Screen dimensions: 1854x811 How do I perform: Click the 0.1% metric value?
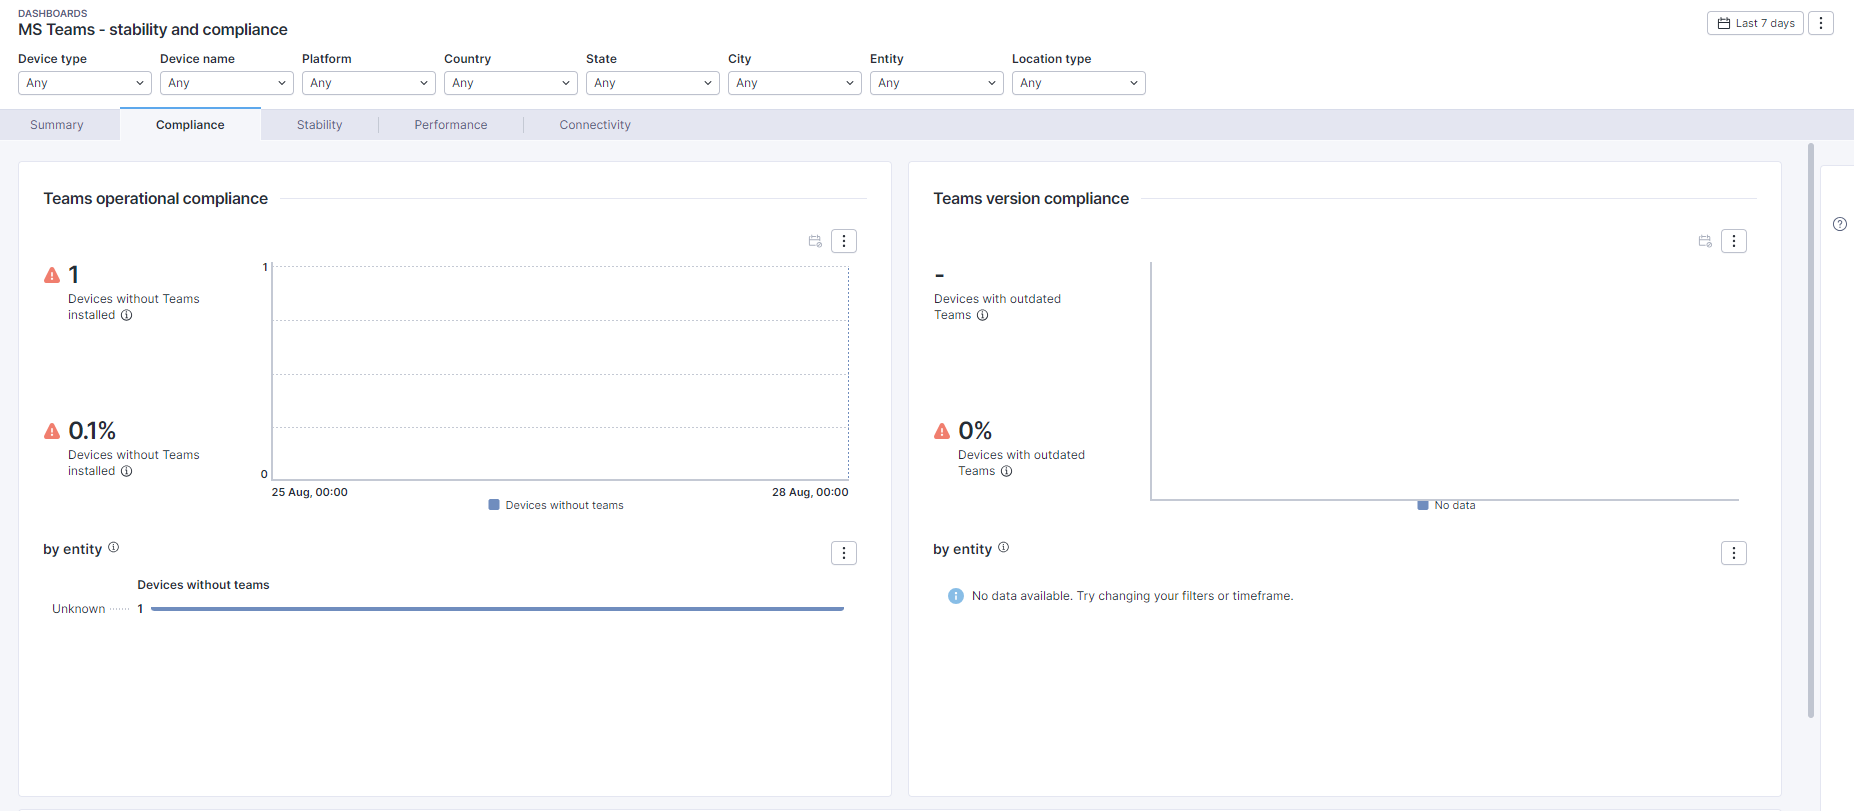point(92,431)
